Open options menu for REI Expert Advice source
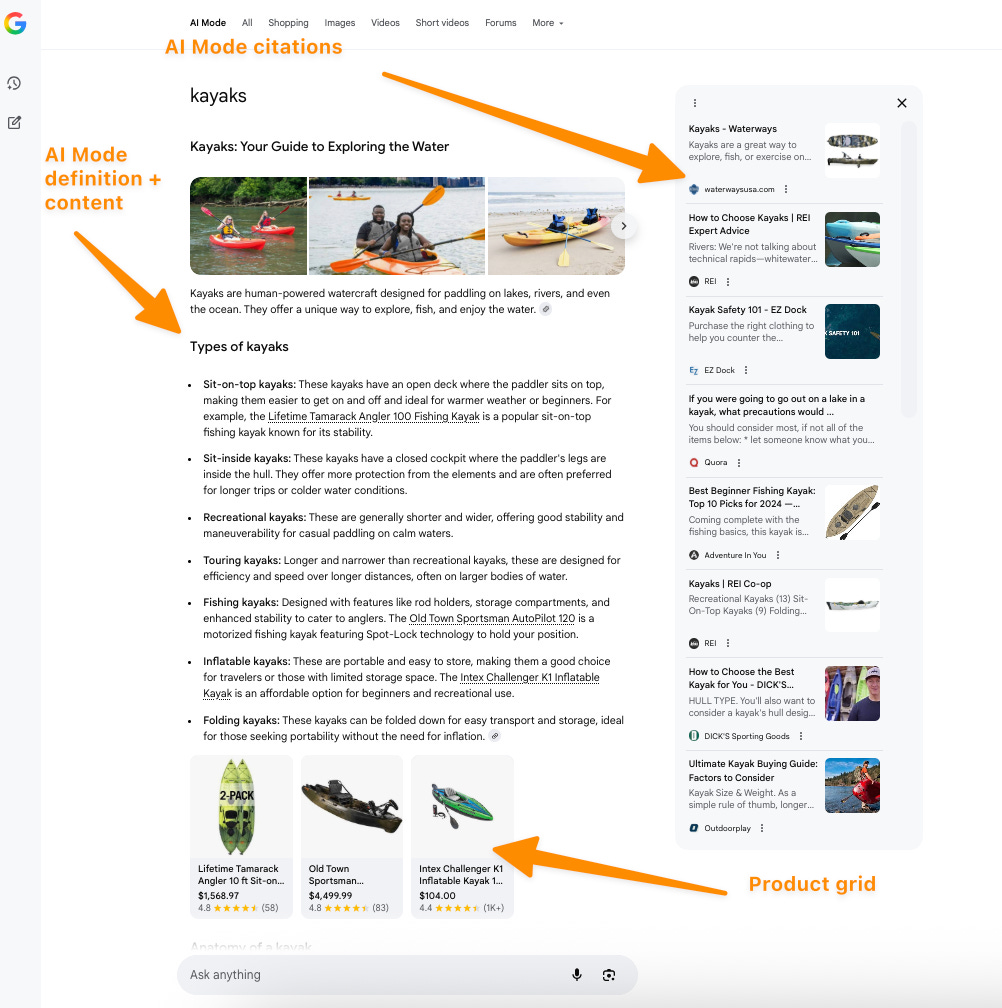Viewport: 1002px width, 1008px height. [x=728, y=282]
